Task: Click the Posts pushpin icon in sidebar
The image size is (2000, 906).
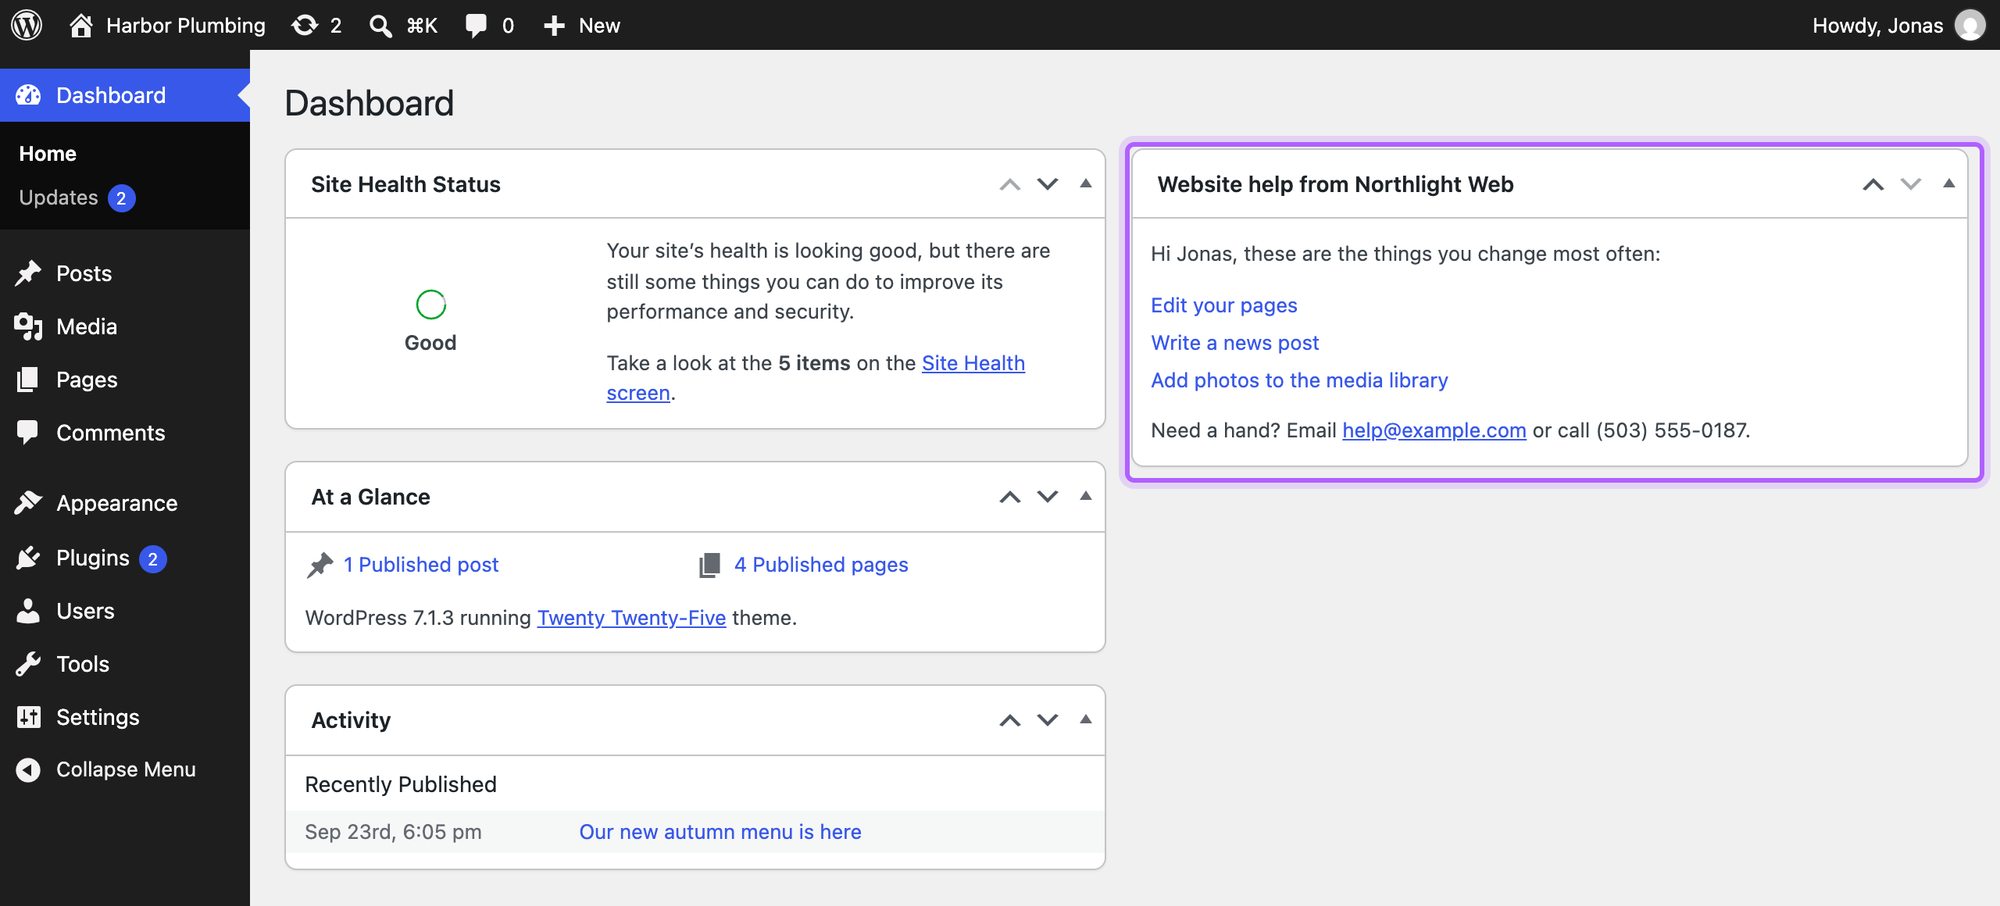Action: (x=28, y=273)
